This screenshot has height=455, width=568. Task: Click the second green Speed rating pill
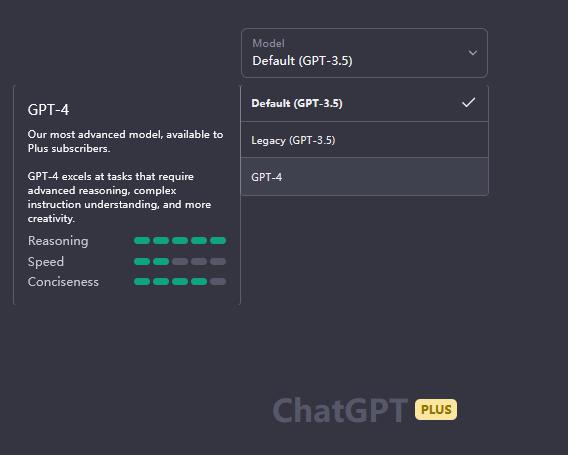(161, 262)
